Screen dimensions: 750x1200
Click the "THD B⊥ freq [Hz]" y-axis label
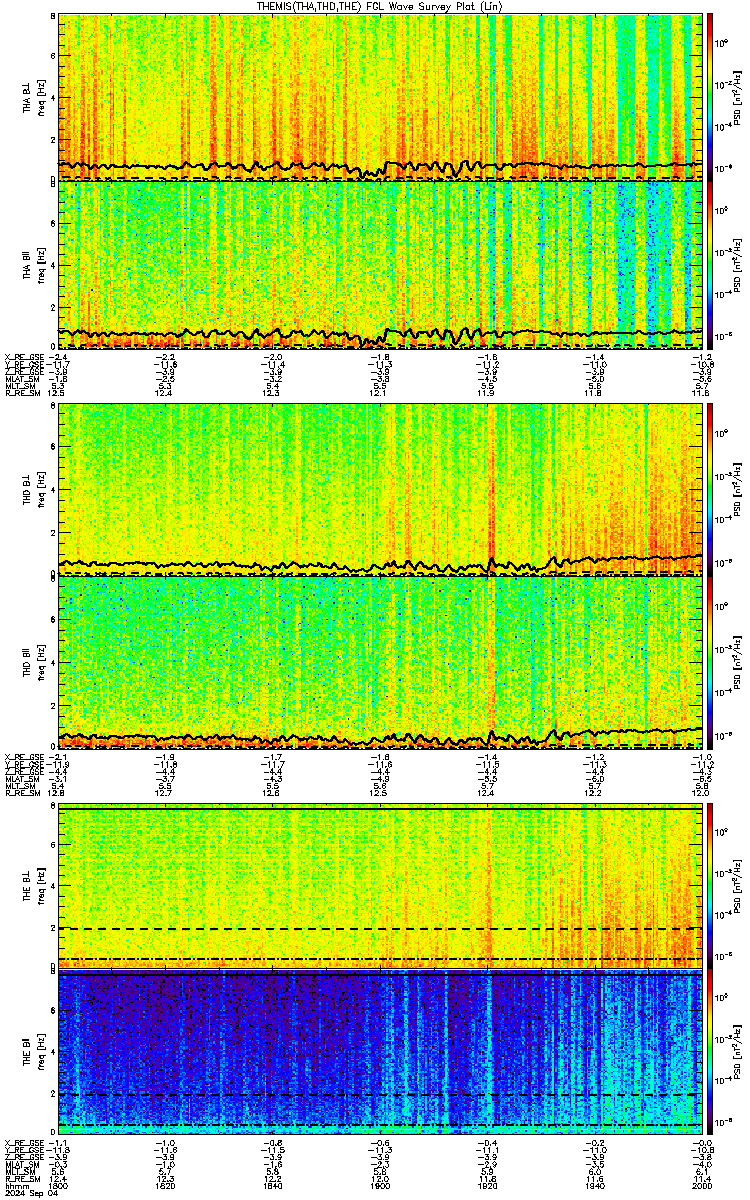(x=35, y=490)
